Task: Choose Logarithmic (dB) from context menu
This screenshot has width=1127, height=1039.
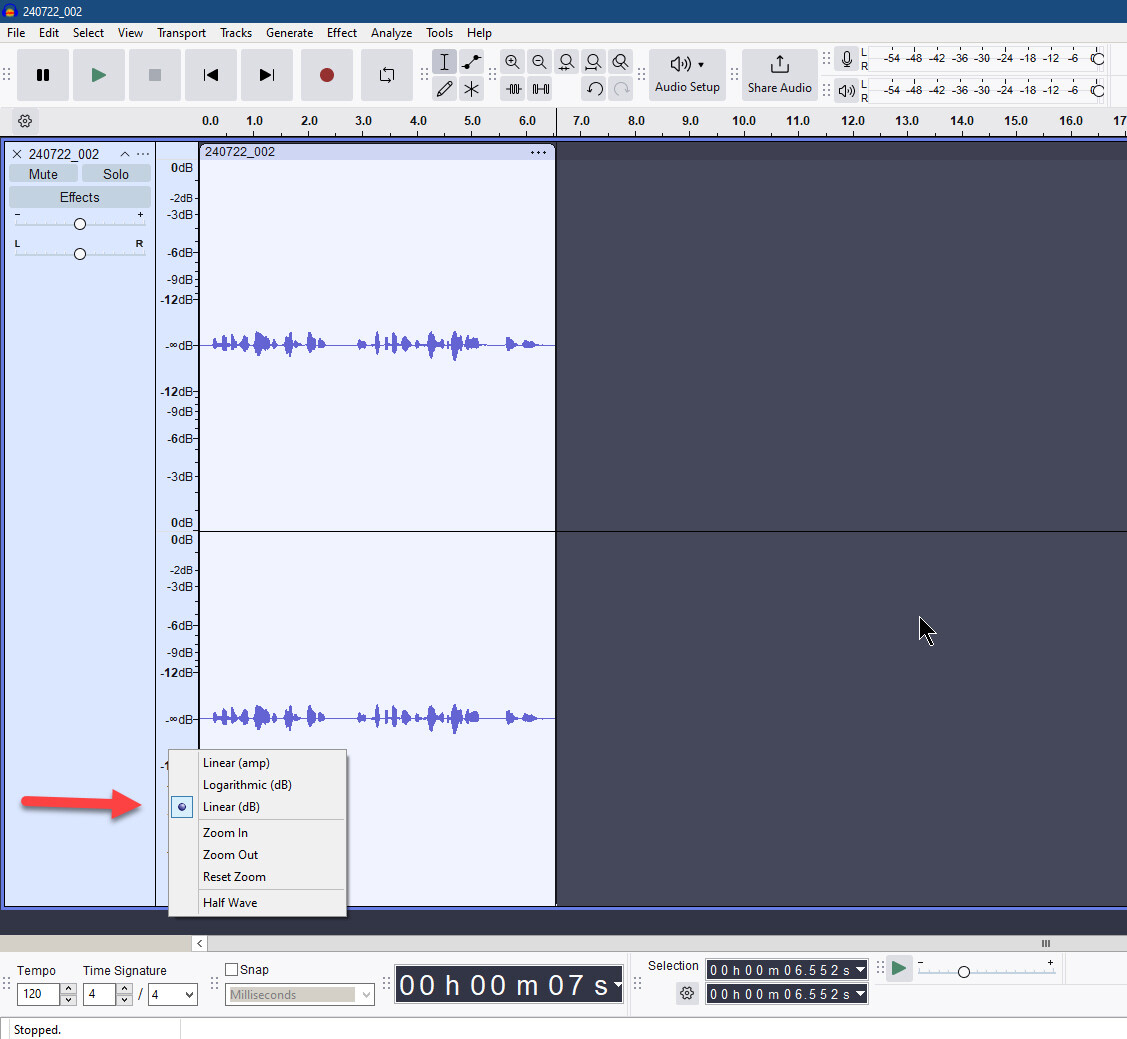Action: 247,785
